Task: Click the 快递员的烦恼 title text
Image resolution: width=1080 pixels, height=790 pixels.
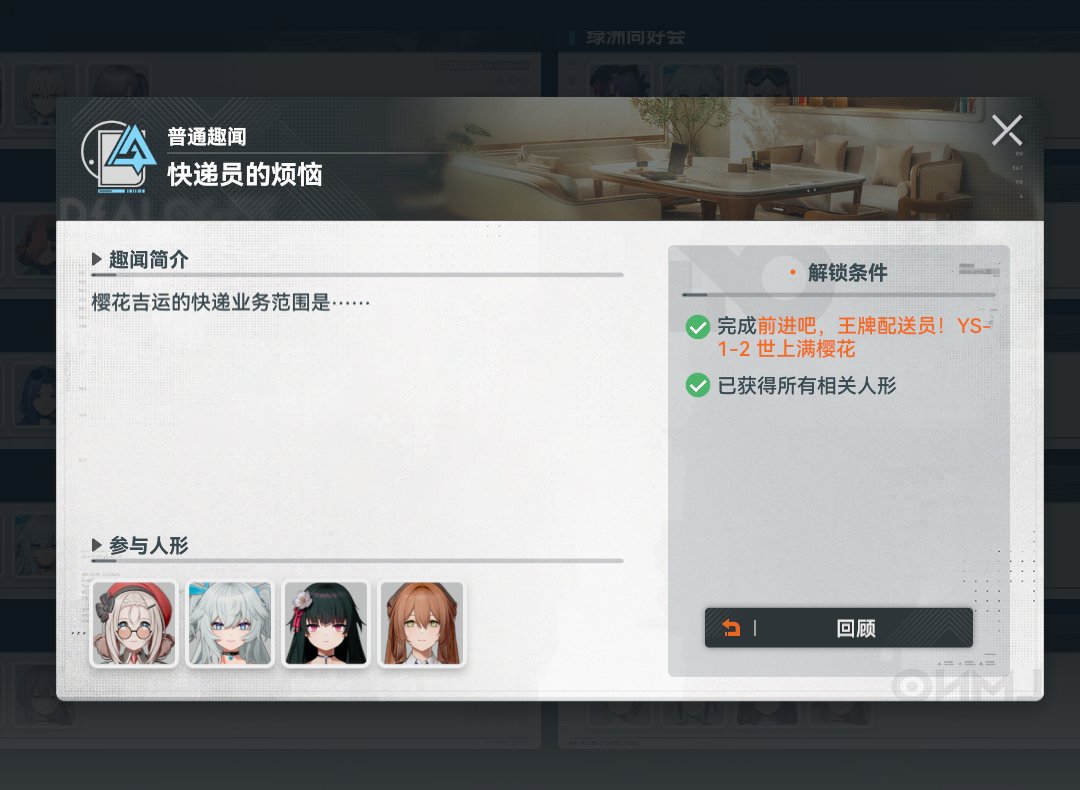Action: point(245,174)
